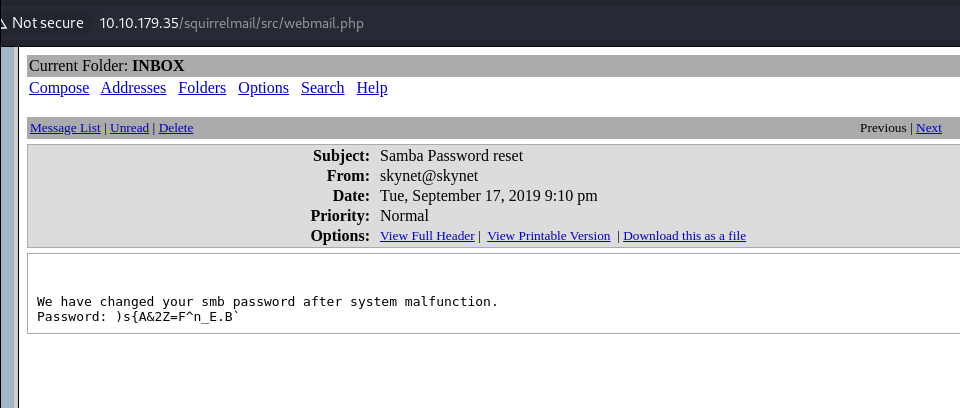Viewport: 960px width, 408px height.
Task: Click the squirrelmail URL in address bar
Action: 233,22
